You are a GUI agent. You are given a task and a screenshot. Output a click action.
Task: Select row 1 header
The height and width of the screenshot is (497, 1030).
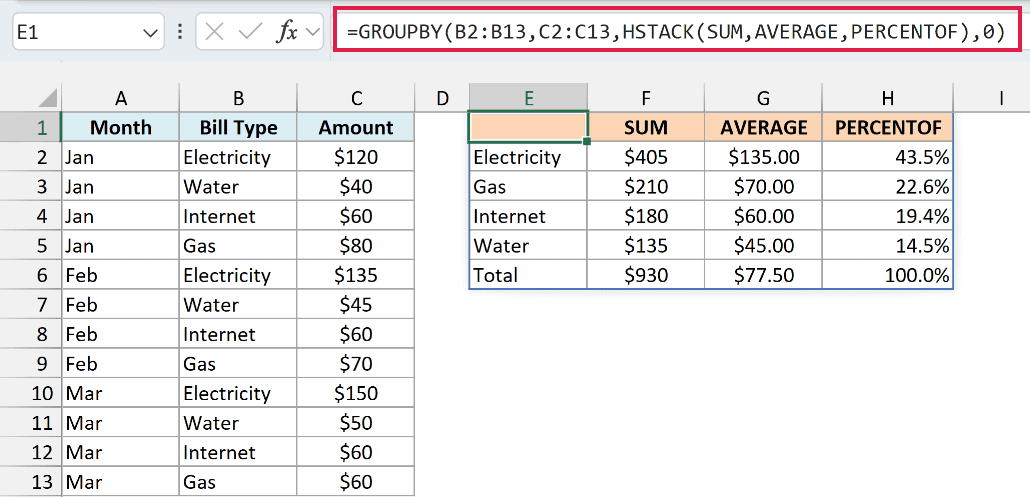(30, 127)
